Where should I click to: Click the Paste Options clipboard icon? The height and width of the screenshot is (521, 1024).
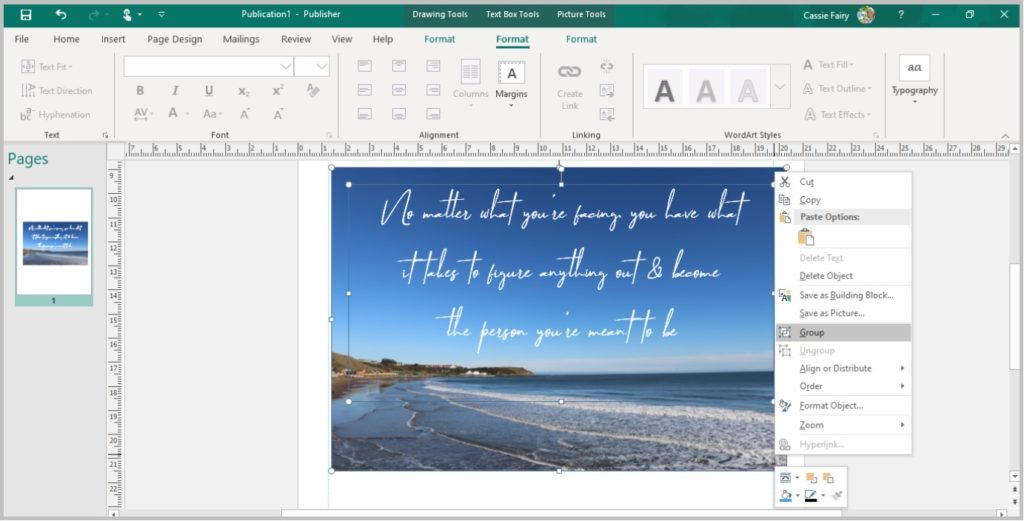(806, 237)
